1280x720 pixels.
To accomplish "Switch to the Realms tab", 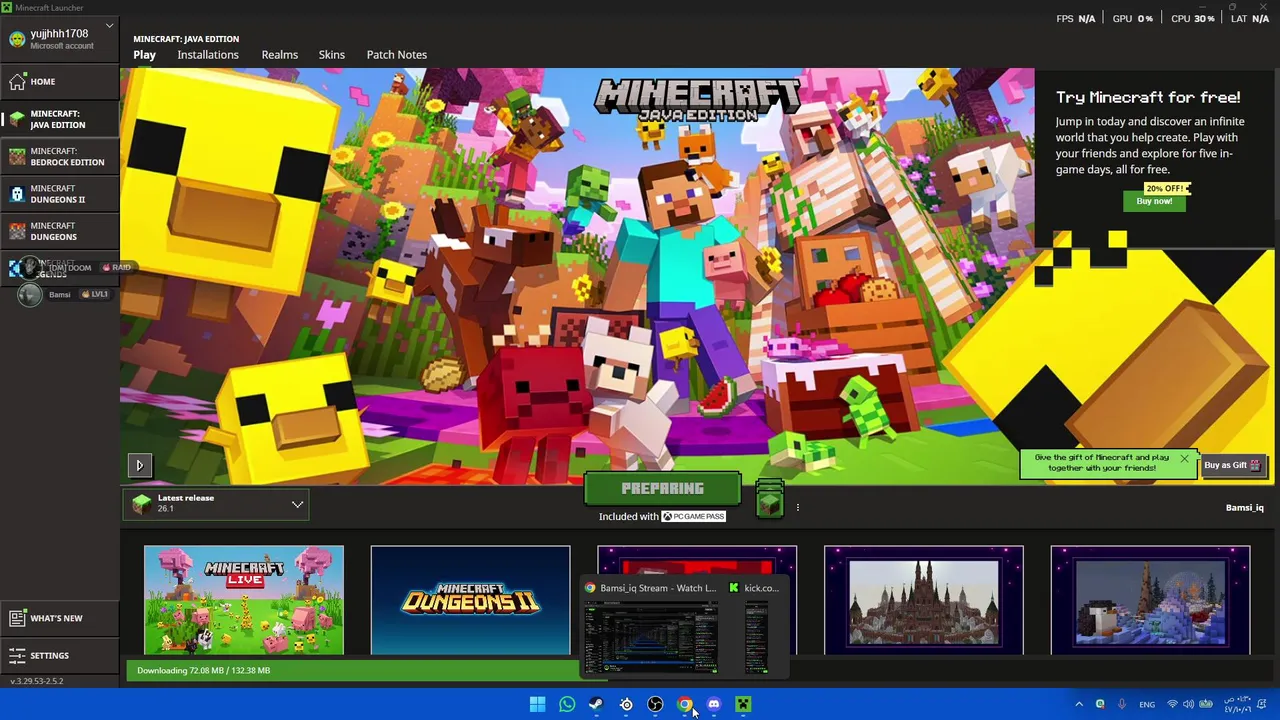I will coord(279,55).
